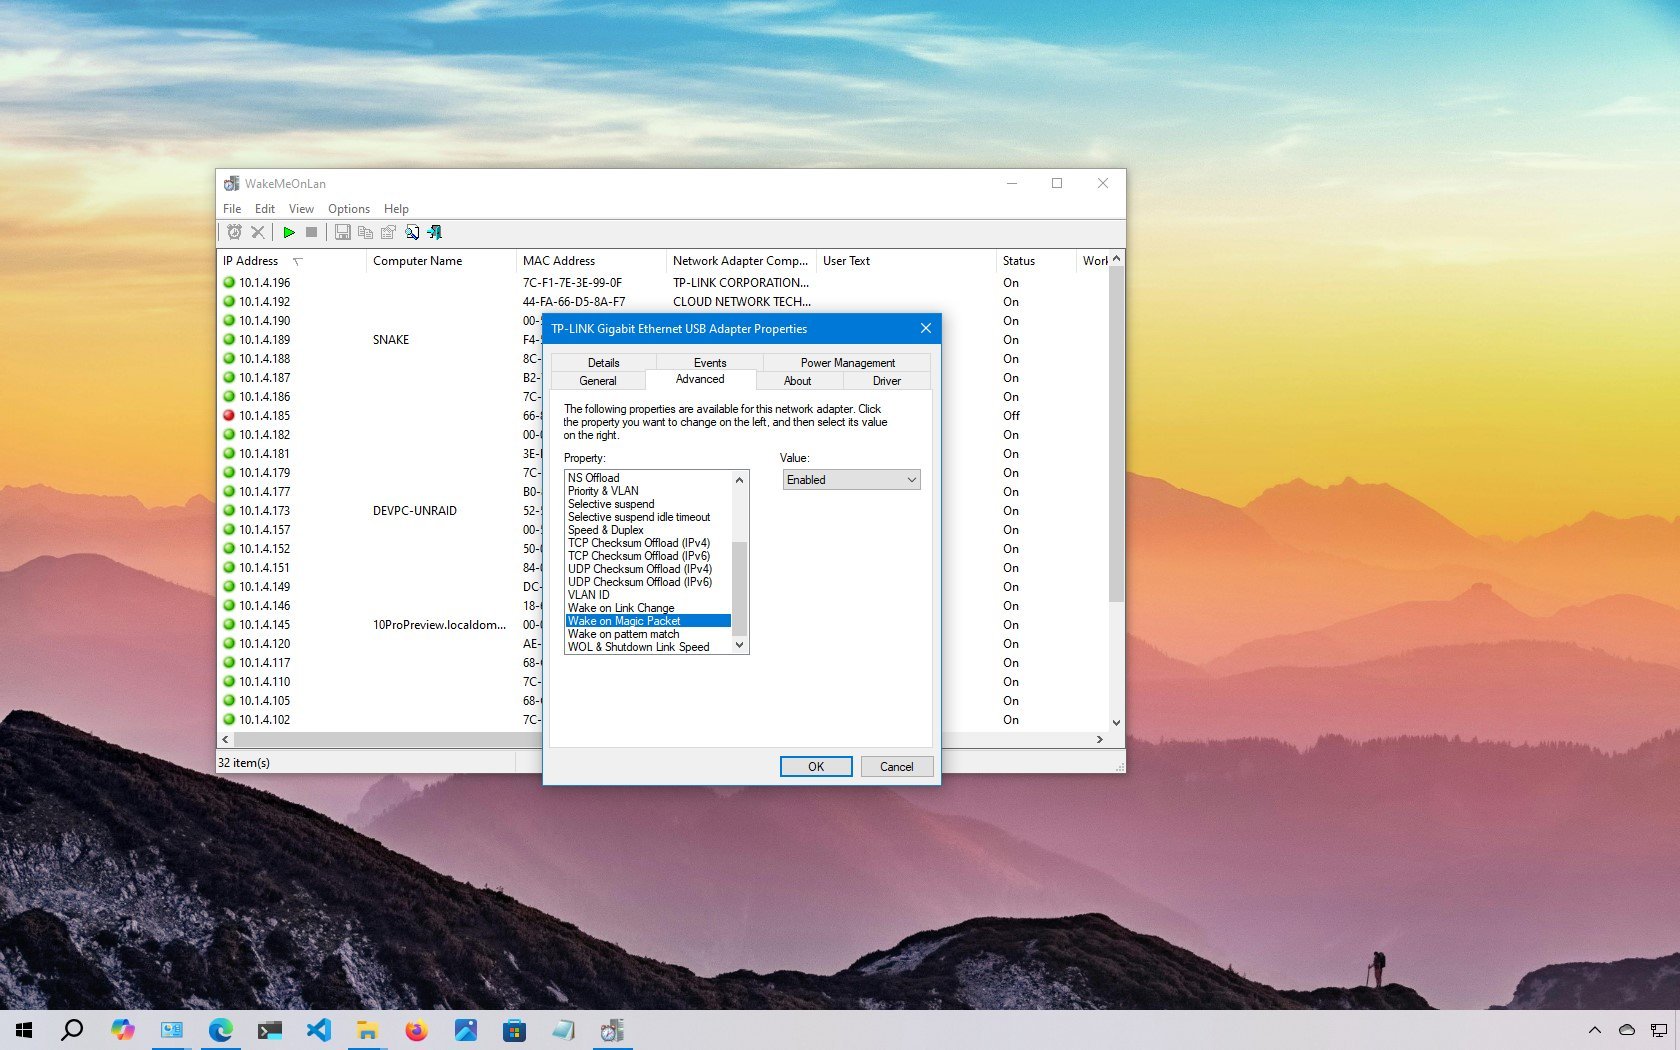This screenshot has width=1680, height=1050.
Task: Select the green status indicator for 10.1.4.196
Action: pos(229,282)
